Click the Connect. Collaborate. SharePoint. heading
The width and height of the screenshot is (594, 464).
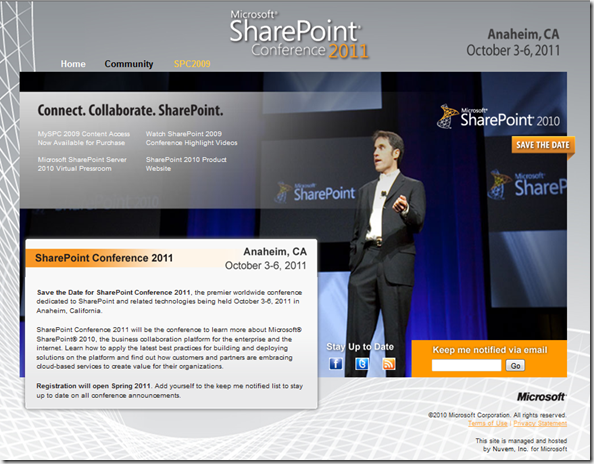coord(130,110)
